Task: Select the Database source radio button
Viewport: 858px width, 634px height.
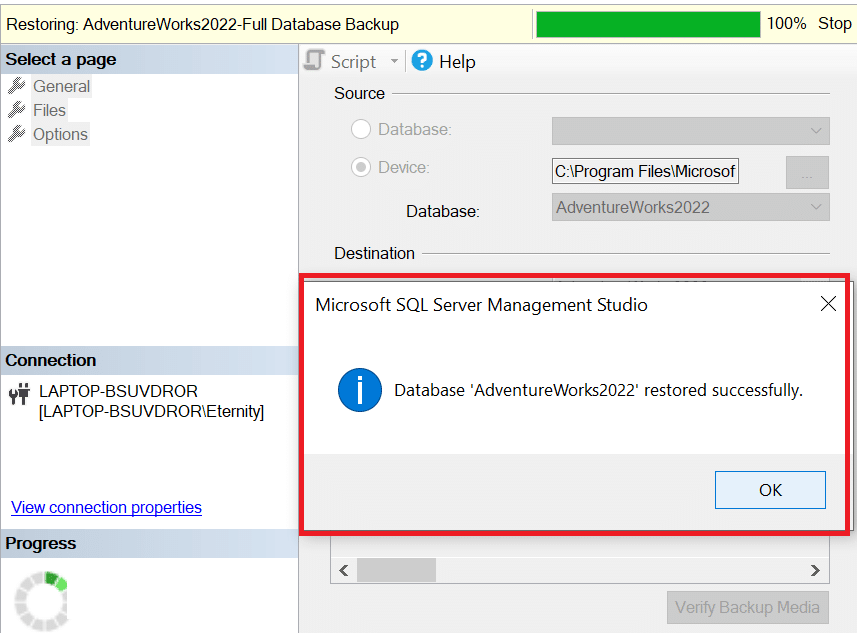Action: click(361, 130)
